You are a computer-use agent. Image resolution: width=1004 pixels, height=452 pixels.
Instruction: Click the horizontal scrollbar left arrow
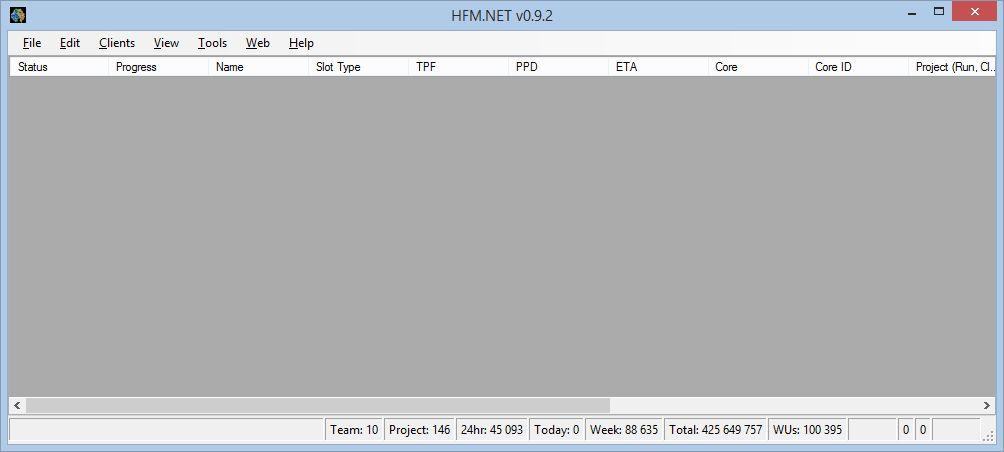[17, 405]
